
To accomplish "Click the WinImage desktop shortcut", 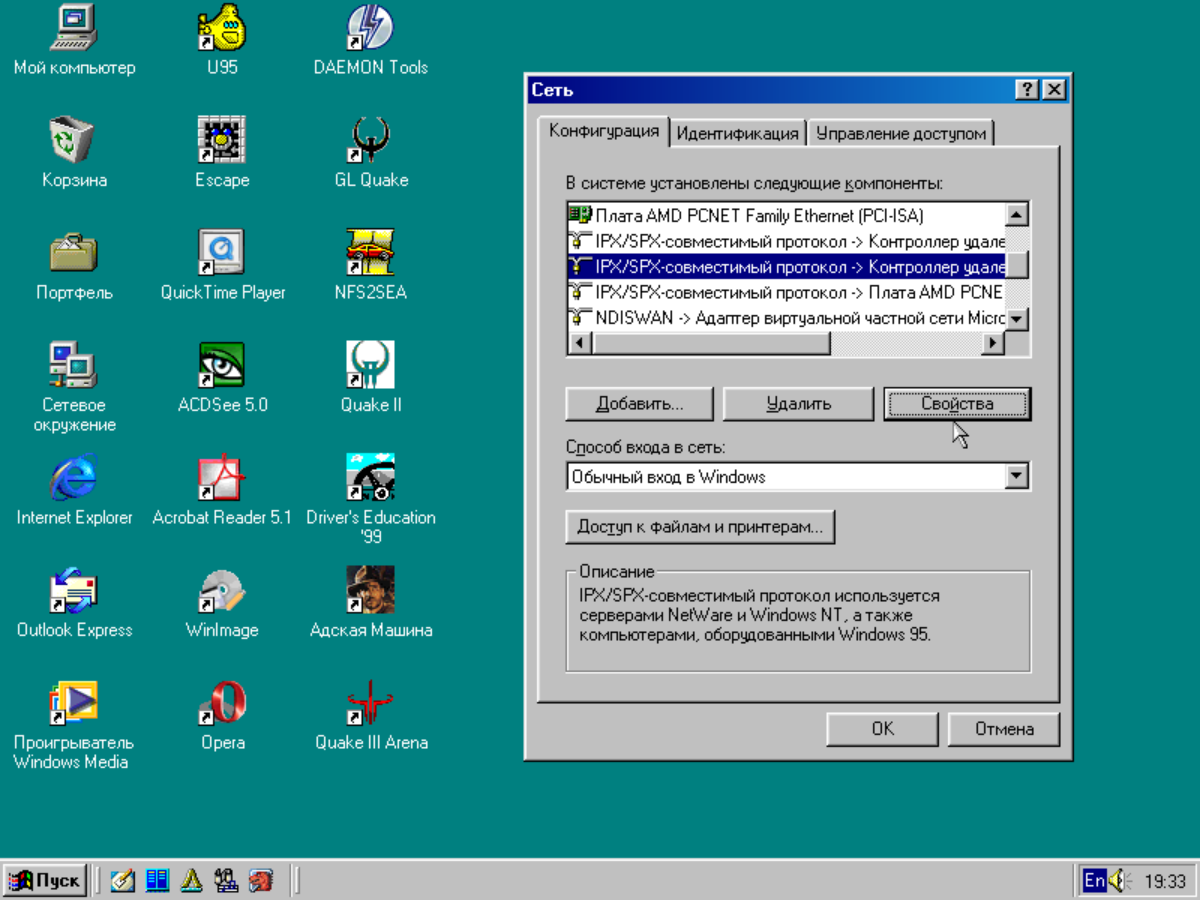I will coord(222,592).
